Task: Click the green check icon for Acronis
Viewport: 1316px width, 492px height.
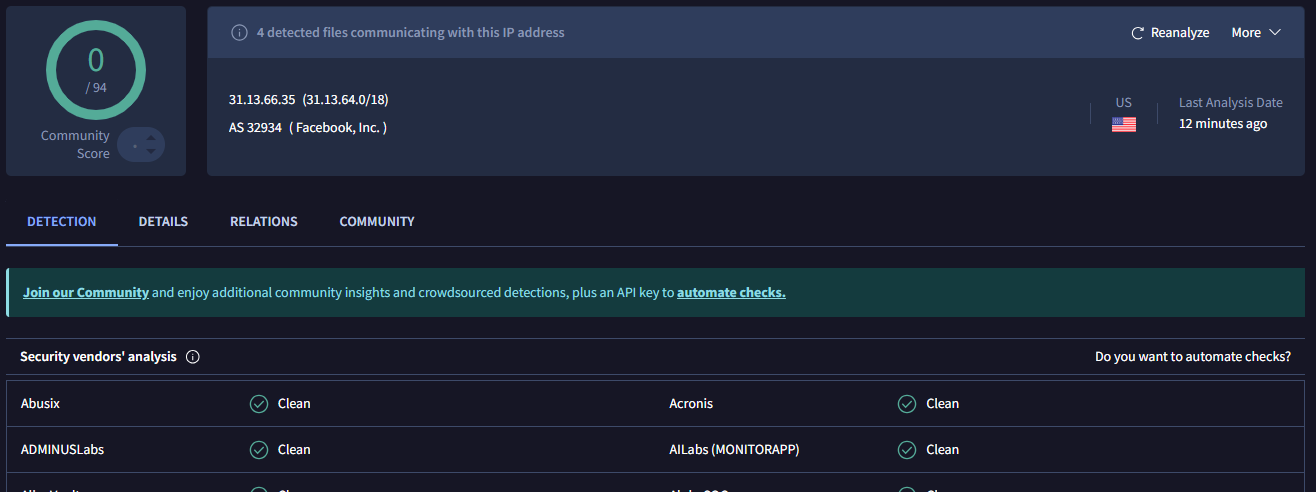Action: (907, 404)
